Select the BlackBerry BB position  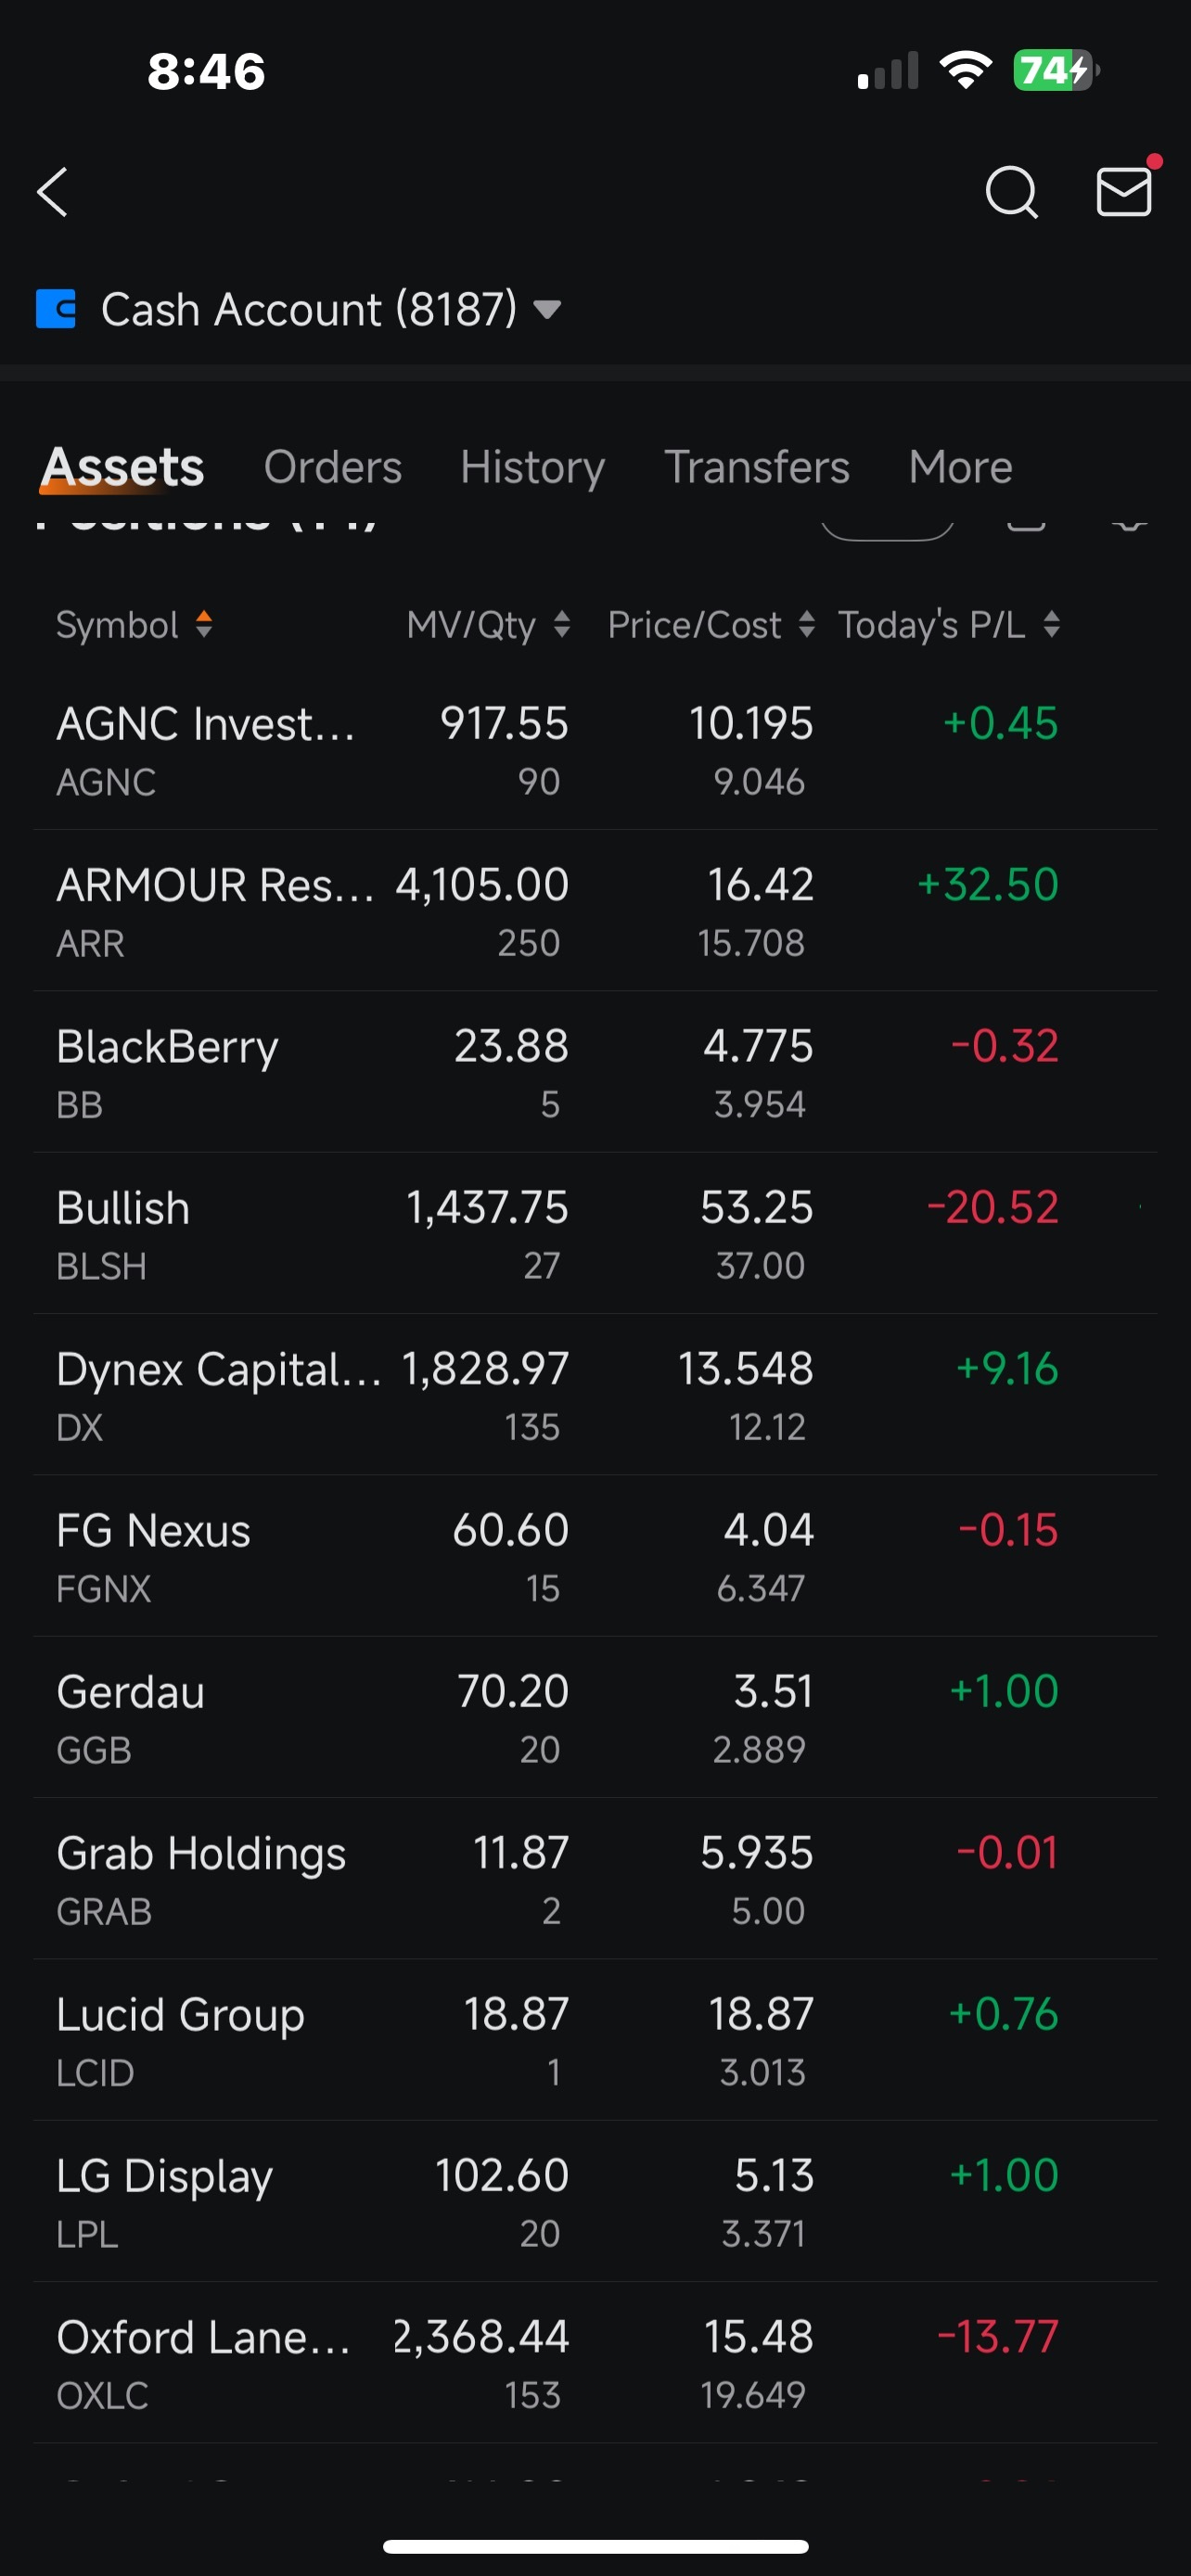tap(595, 1072)
